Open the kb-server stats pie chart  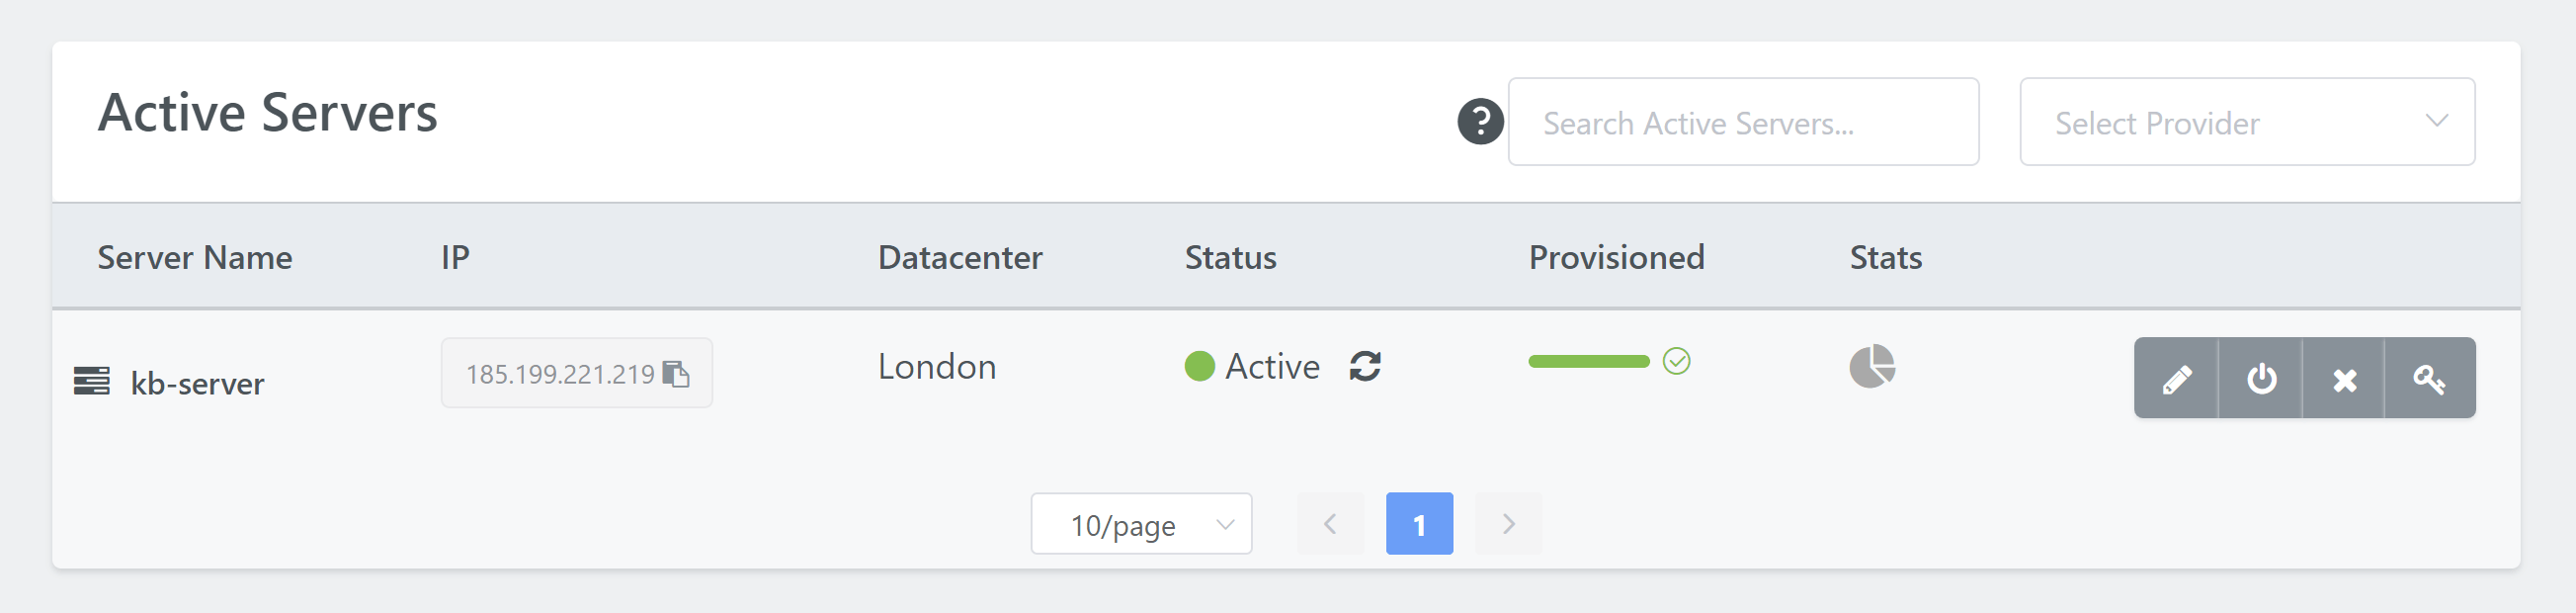(1872, 366)
